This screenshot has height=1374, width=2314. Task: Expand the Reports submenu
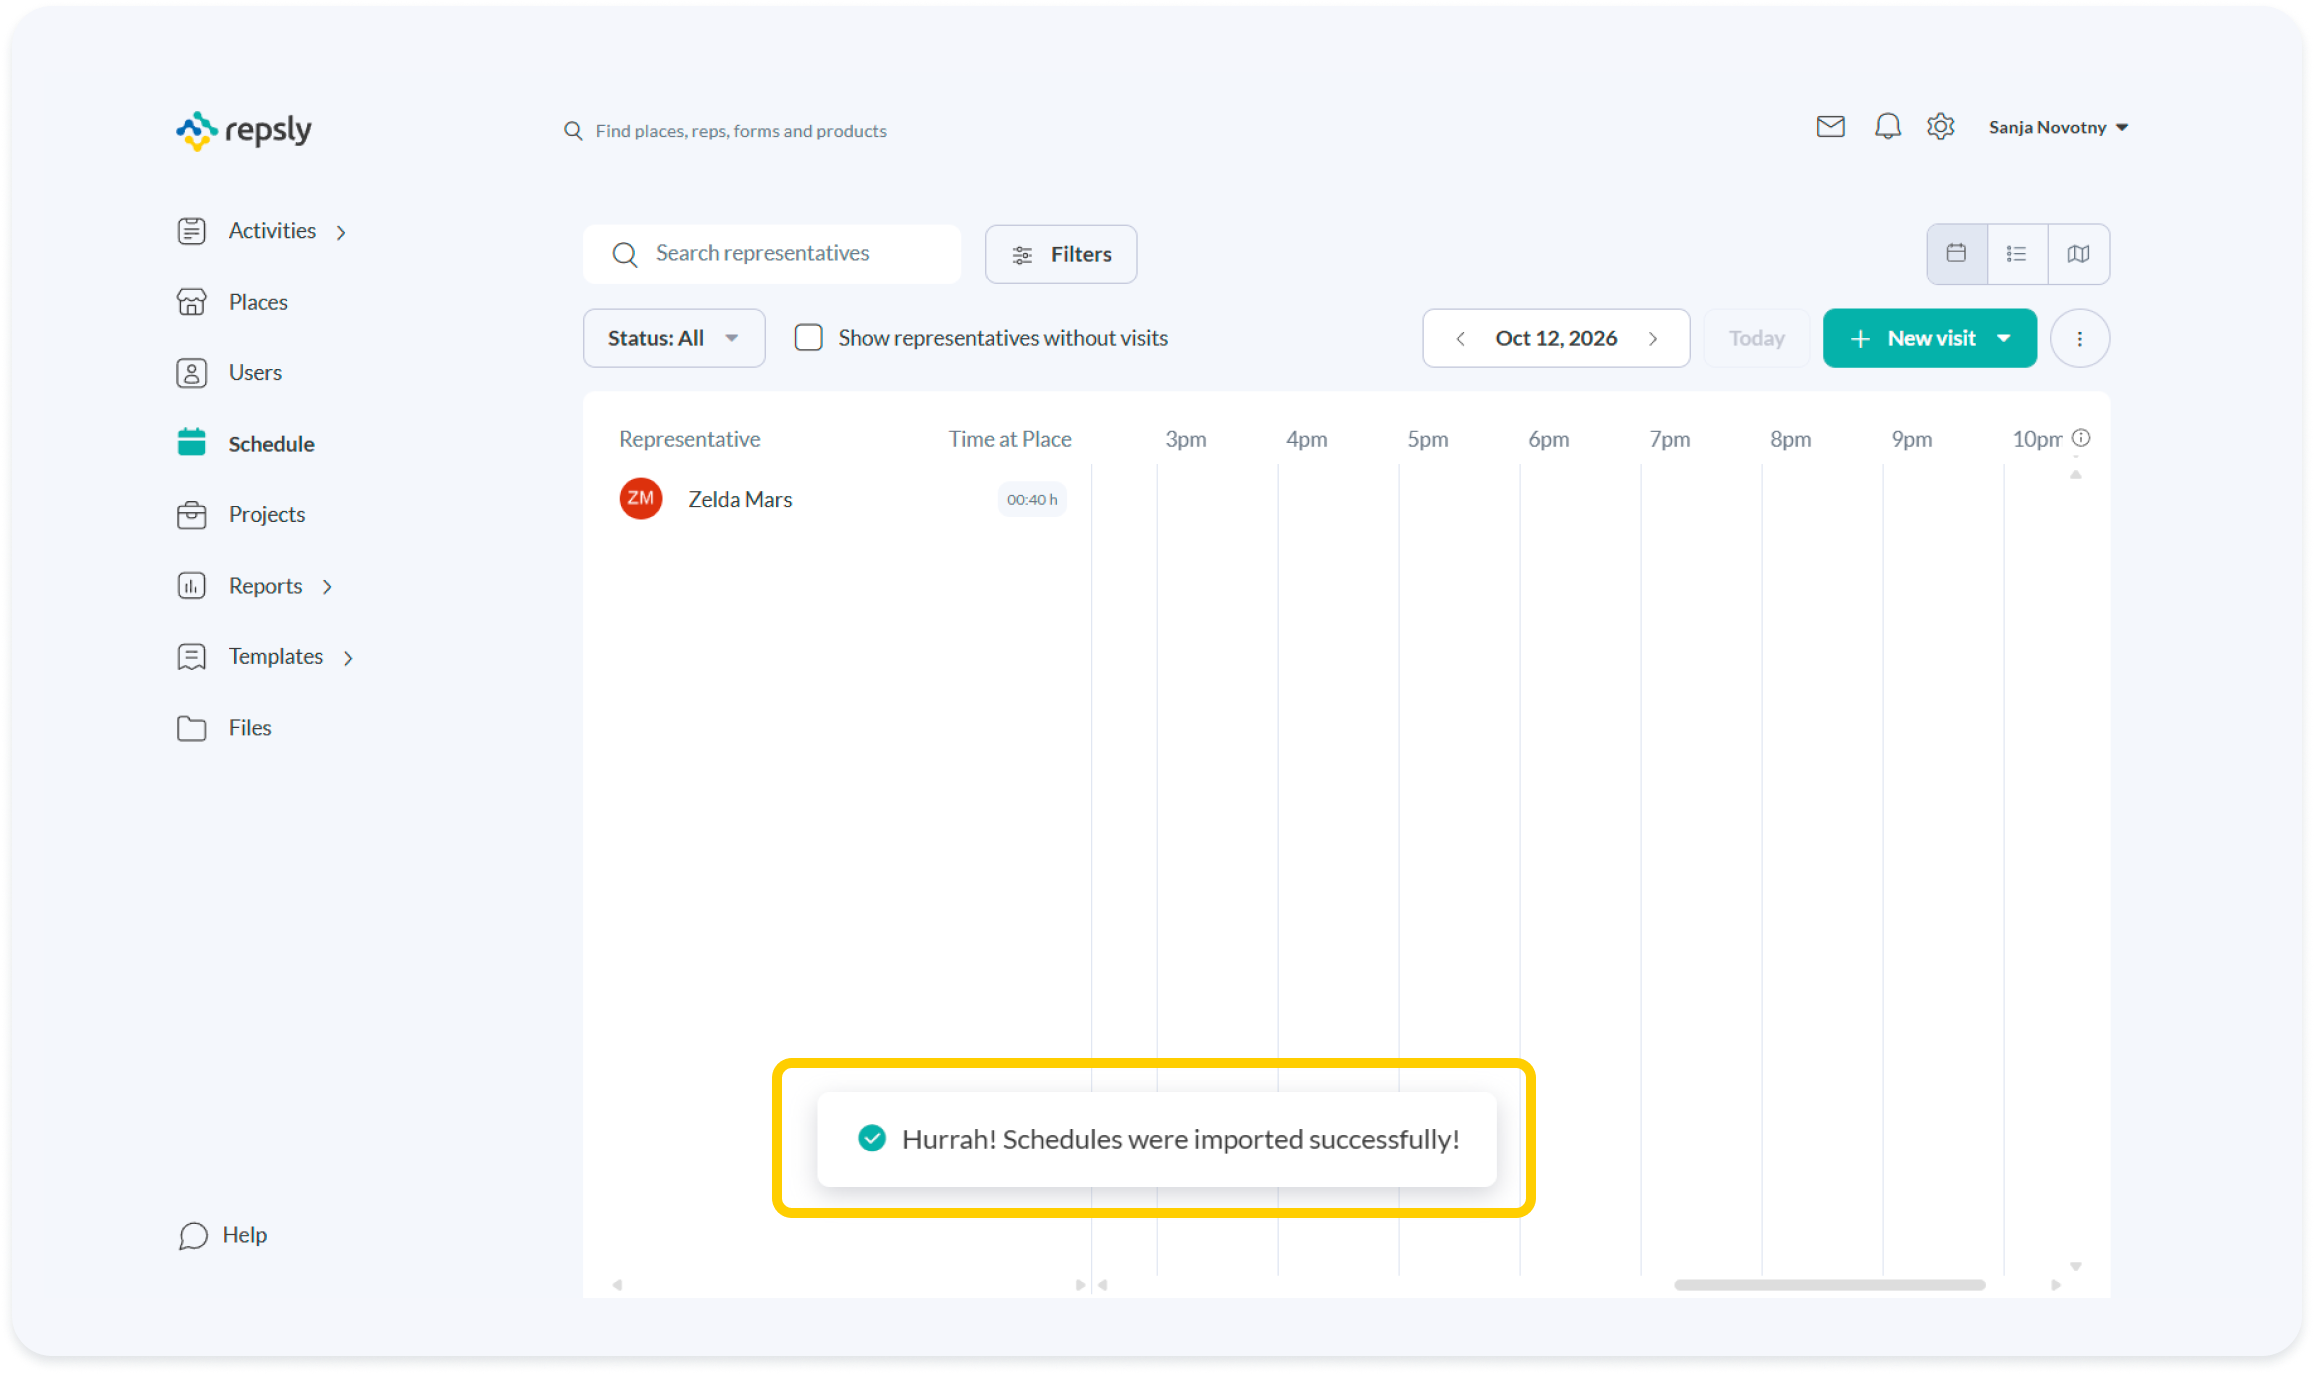tap(327, 587)
